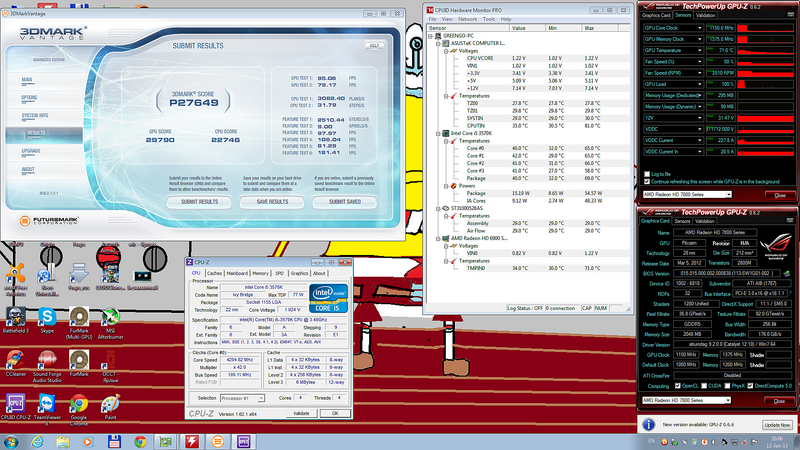800x450 pixels.
Task: Click the GPU Temperature sensor graph
Action: click(x=765, y=51)
